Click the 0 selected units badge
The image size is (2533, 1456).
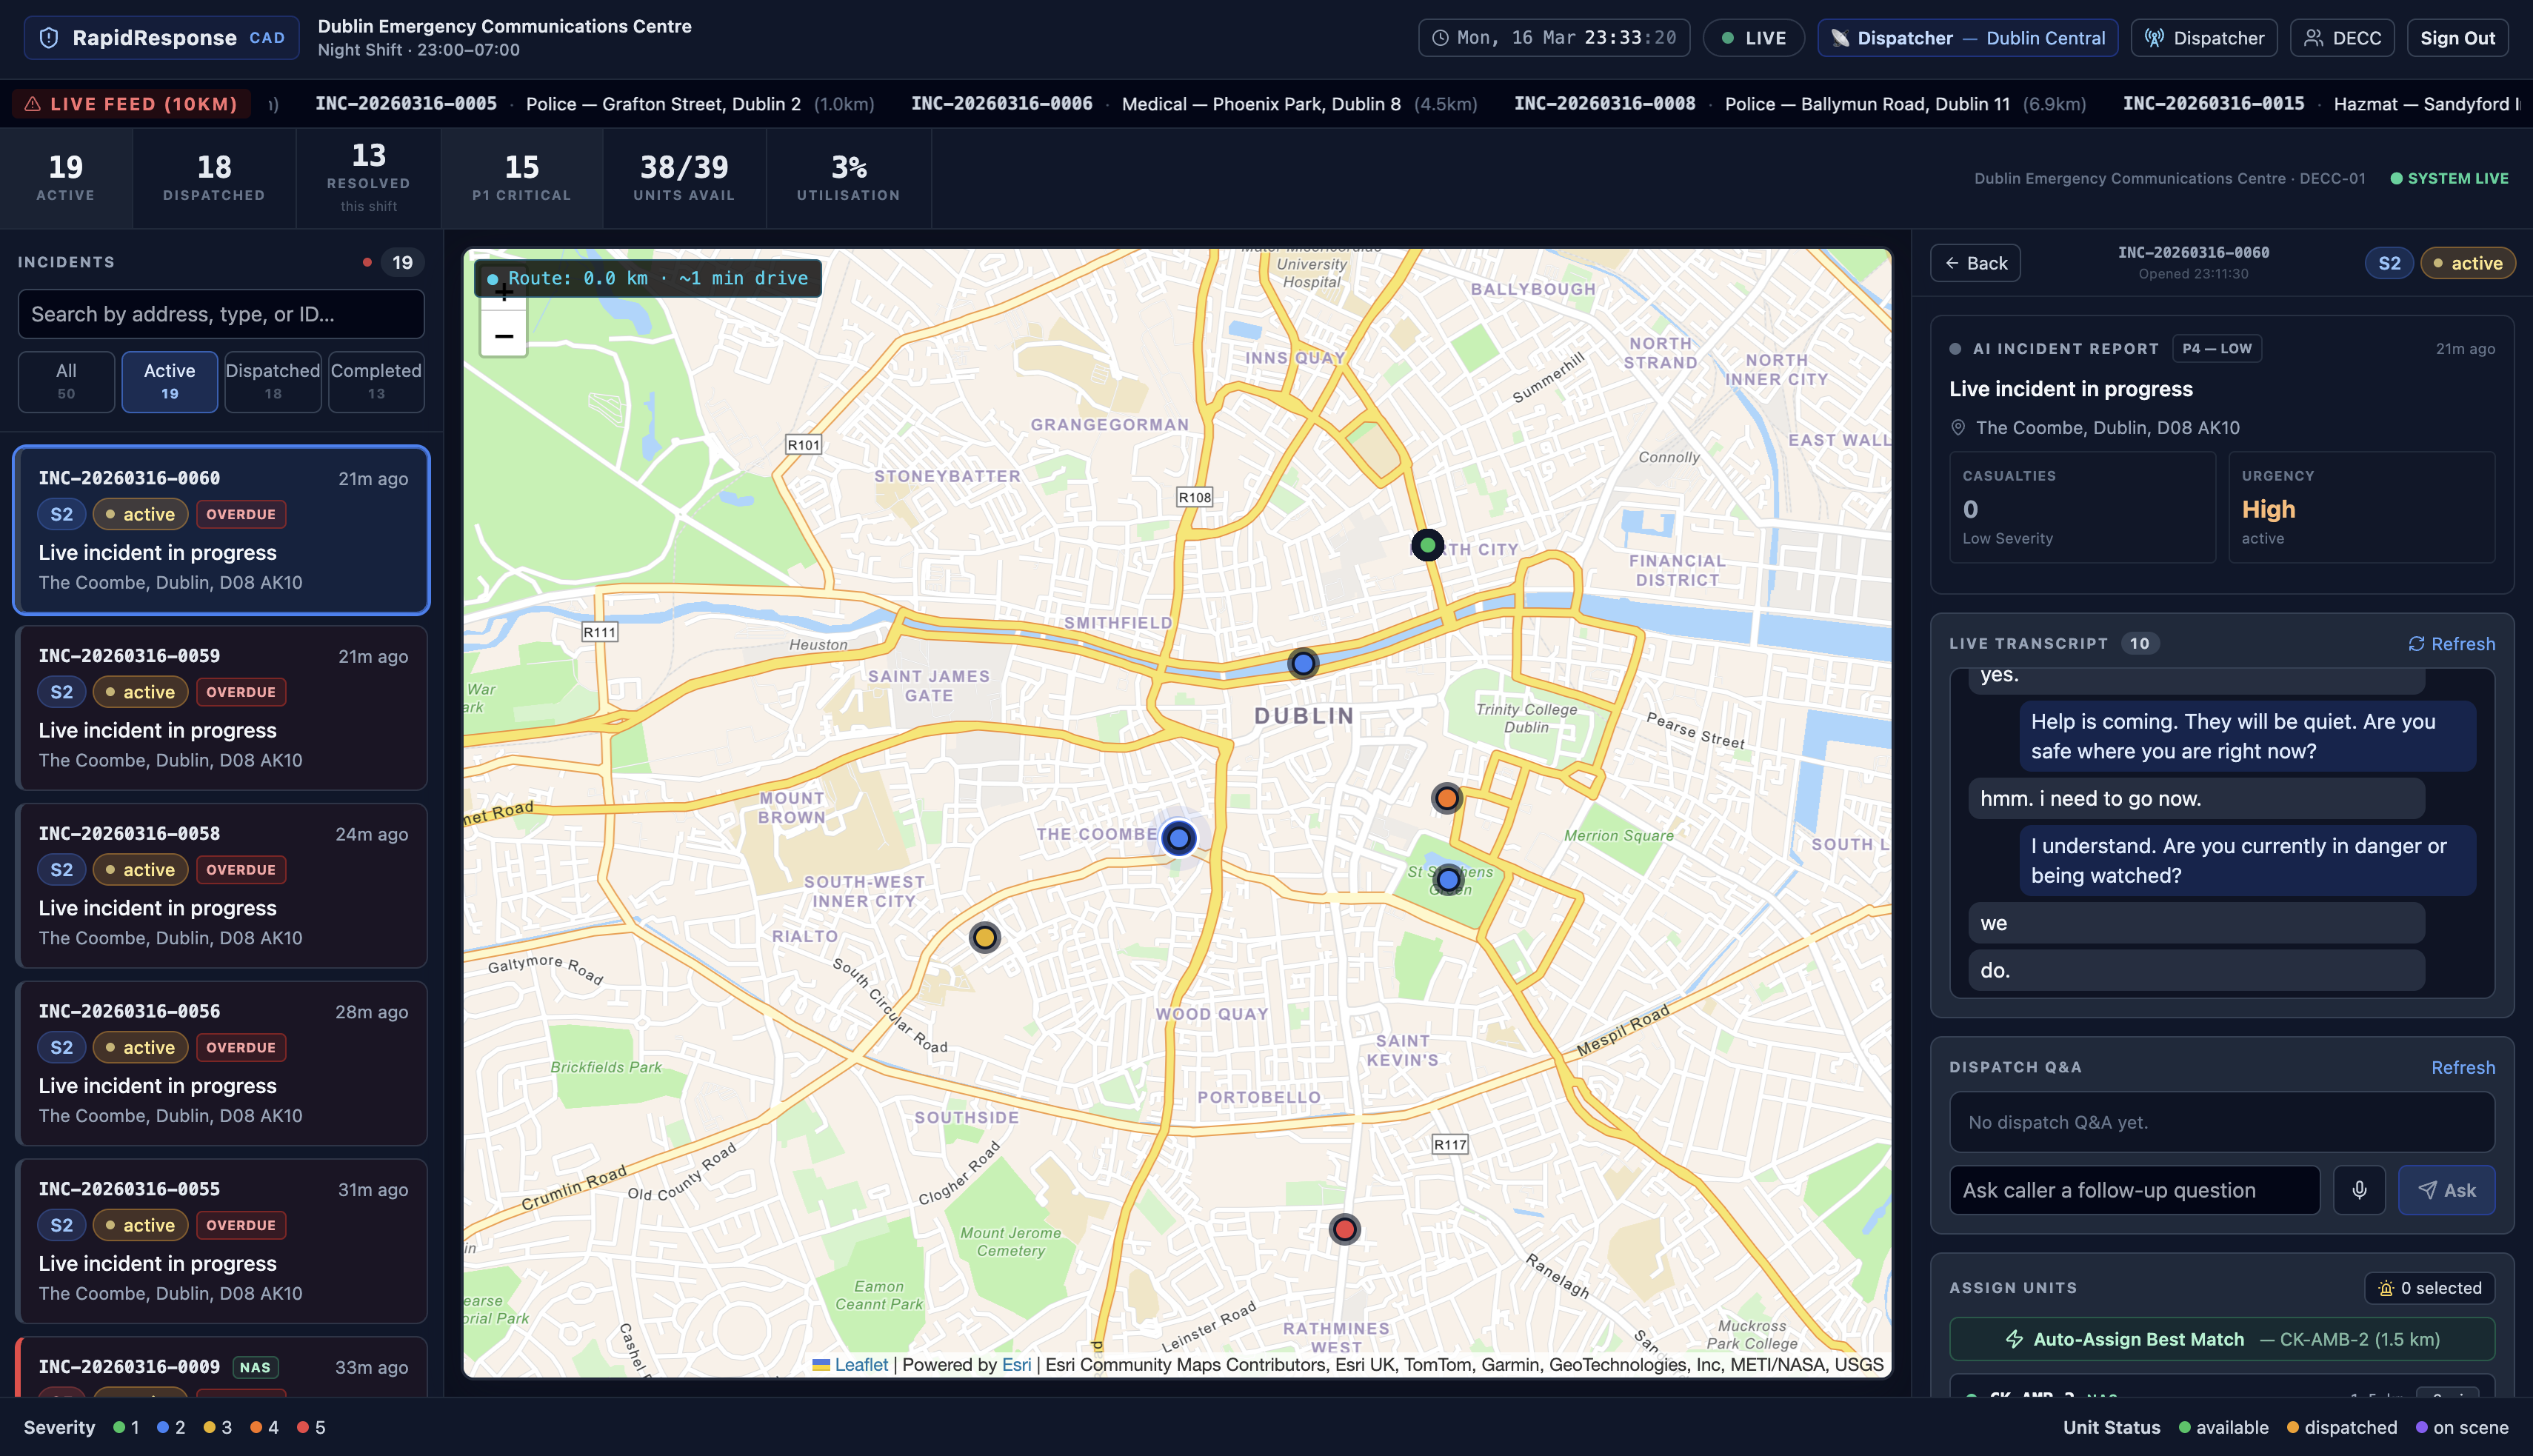point(2429,1288)
